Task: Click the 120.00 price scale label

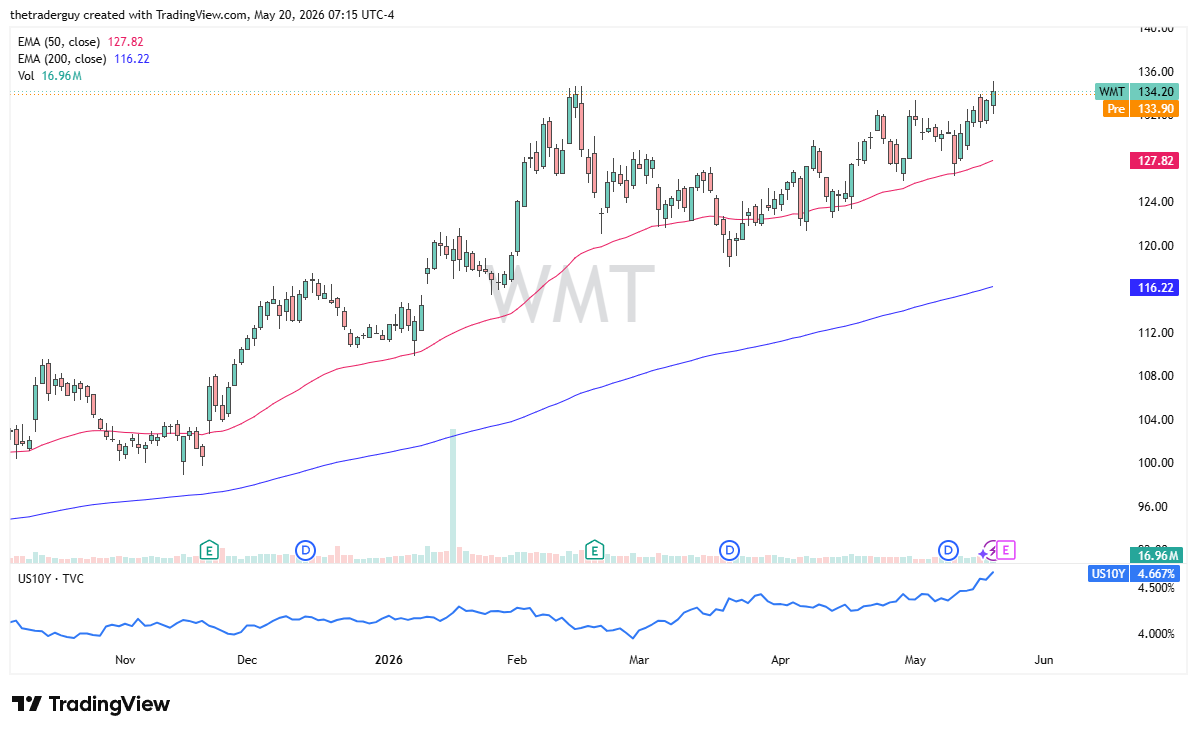Action: (1156, 245)
